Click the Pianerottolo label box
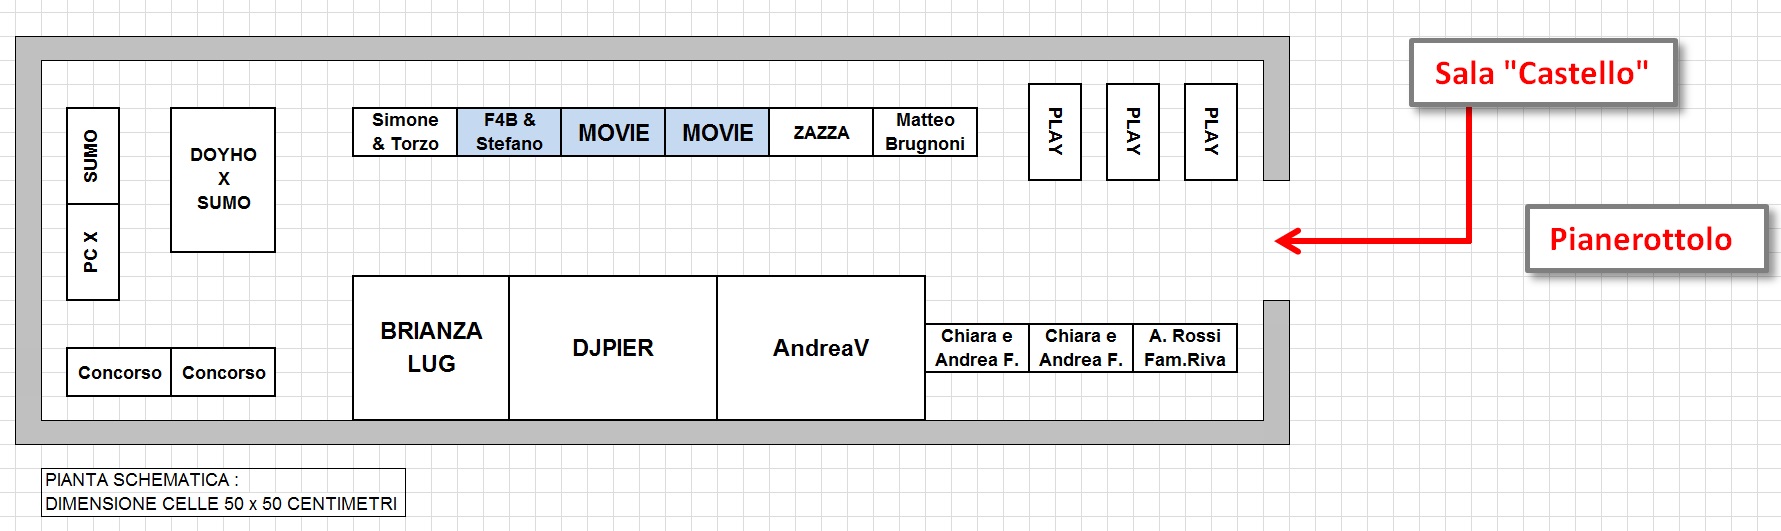1781x531 pixels. (1646, 239)
